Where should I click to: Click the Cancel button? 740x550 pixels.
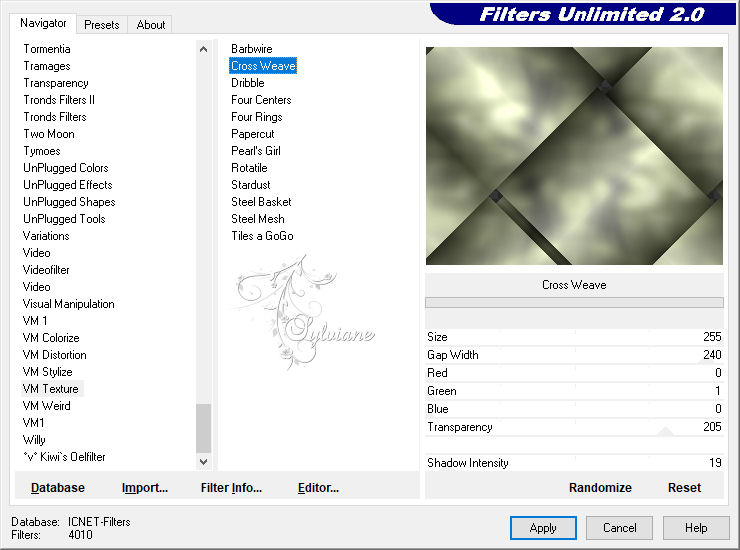click(x=620, y=528)
